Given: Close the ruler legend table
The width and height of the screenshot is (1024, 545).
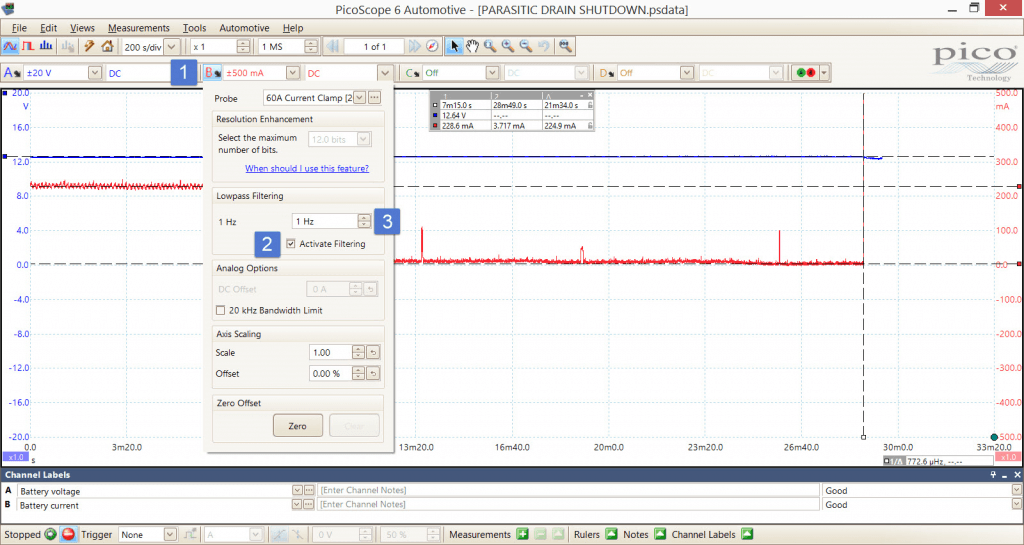Looking at the screenshot, I should (x=590, y=95).
